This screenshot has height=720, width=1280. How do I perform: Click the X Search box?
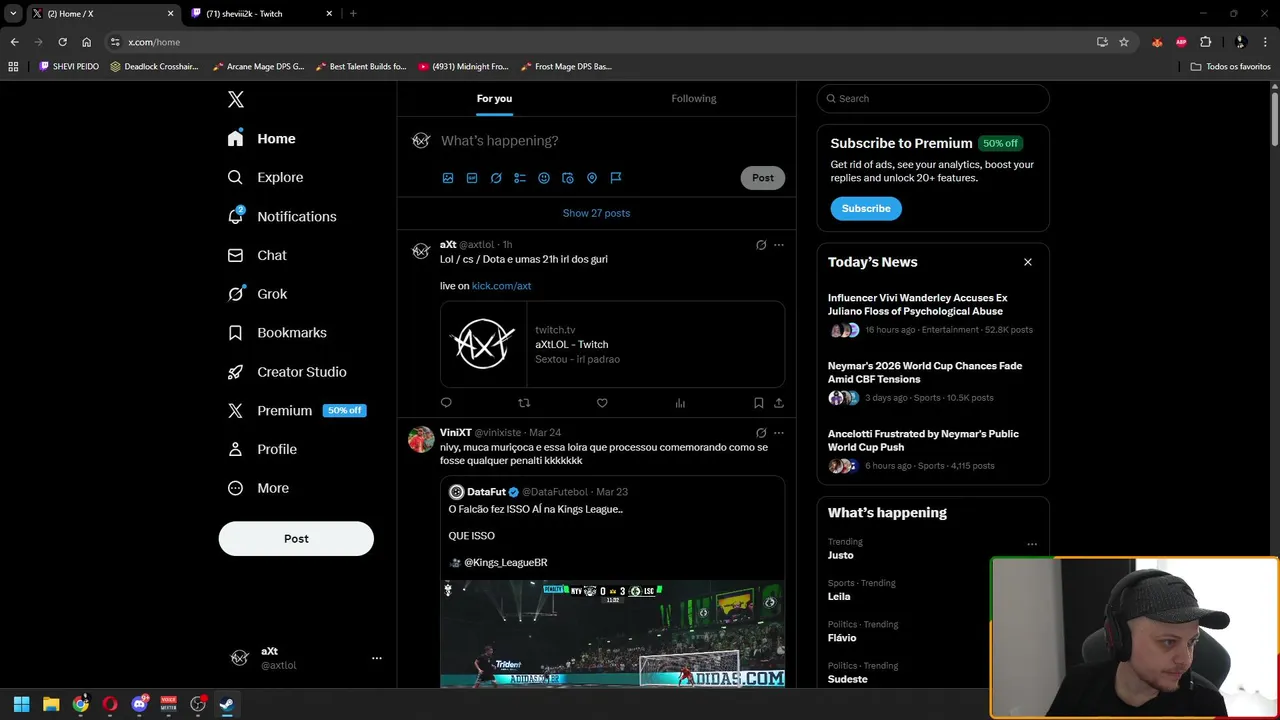coord(933,98)
